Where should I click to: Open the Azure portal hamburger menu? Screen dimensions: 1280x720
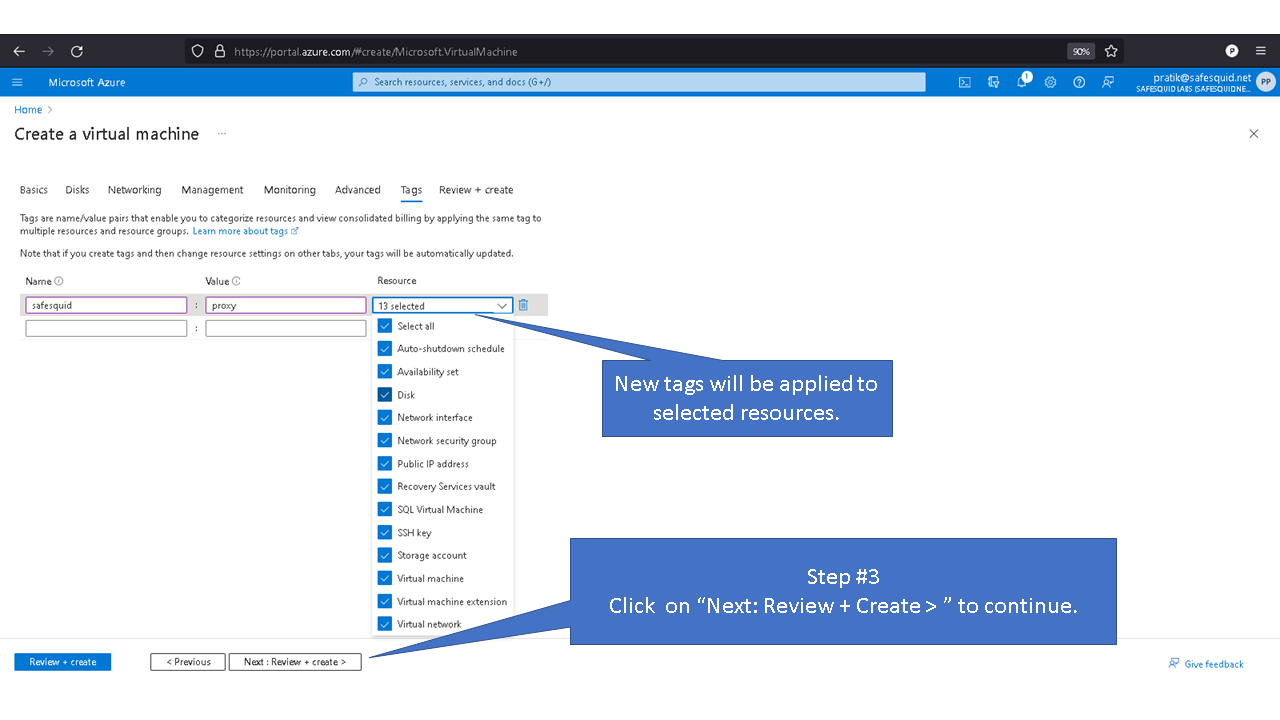coord(17,82)
